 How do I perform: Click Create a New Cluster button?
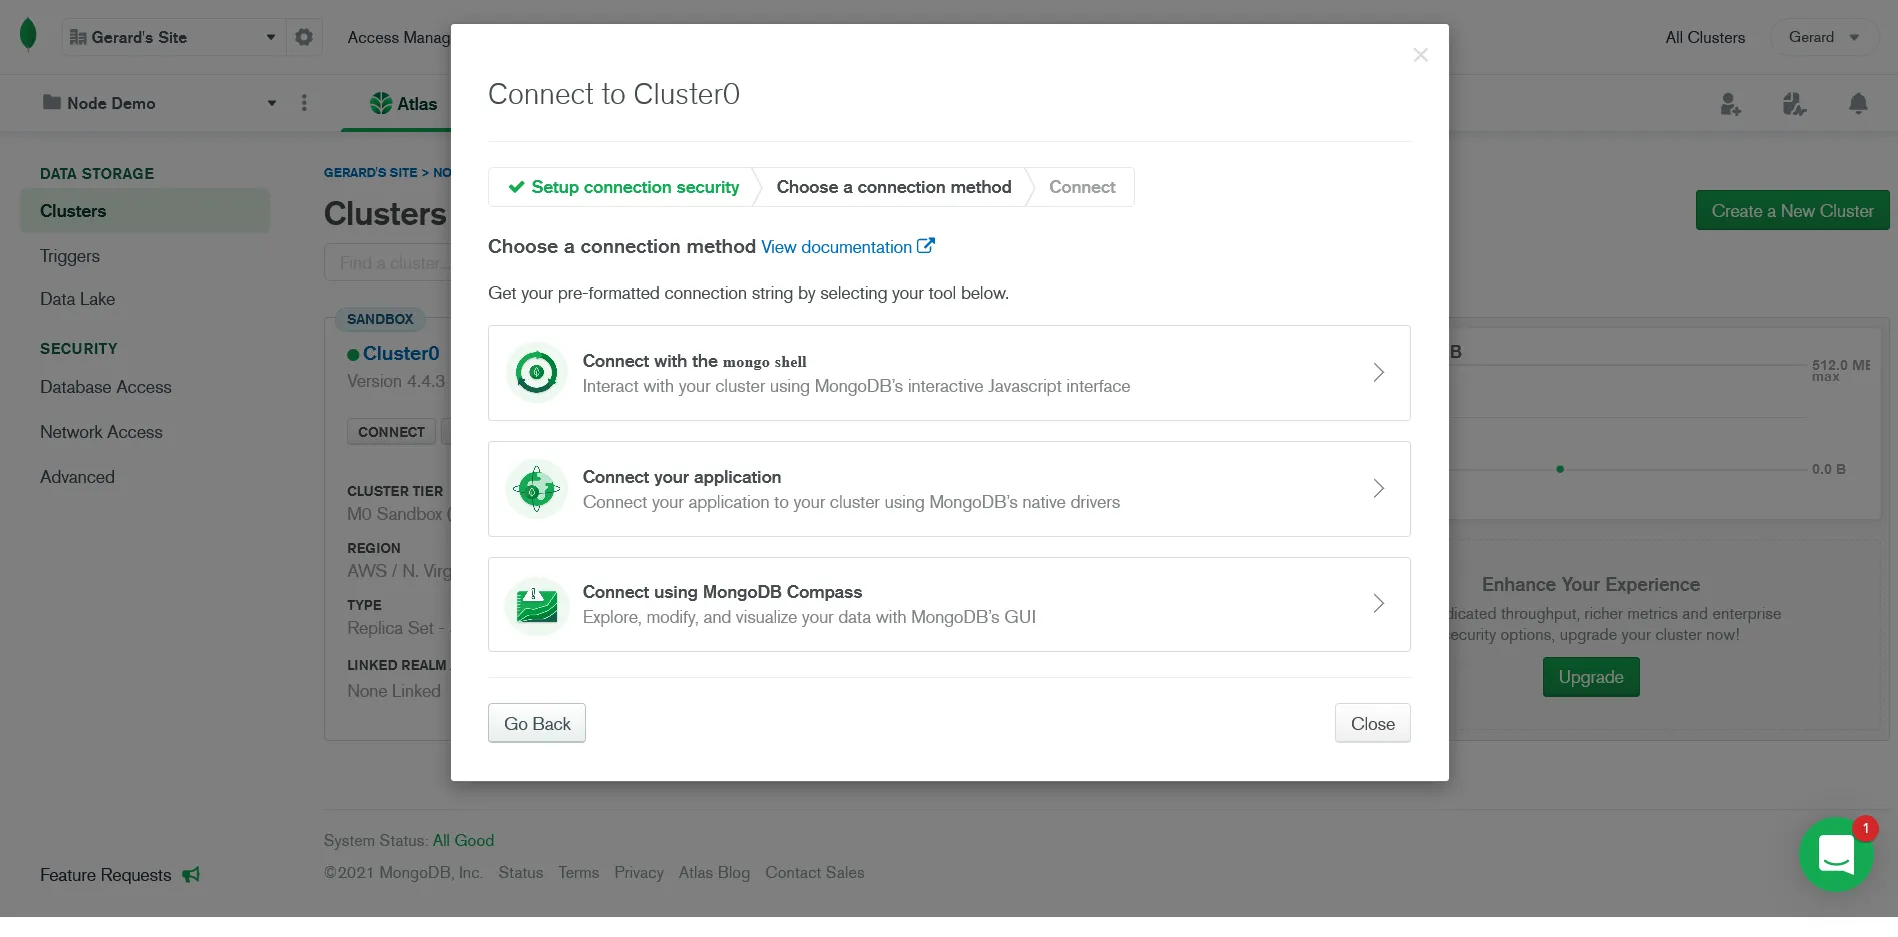point(1792,211)
